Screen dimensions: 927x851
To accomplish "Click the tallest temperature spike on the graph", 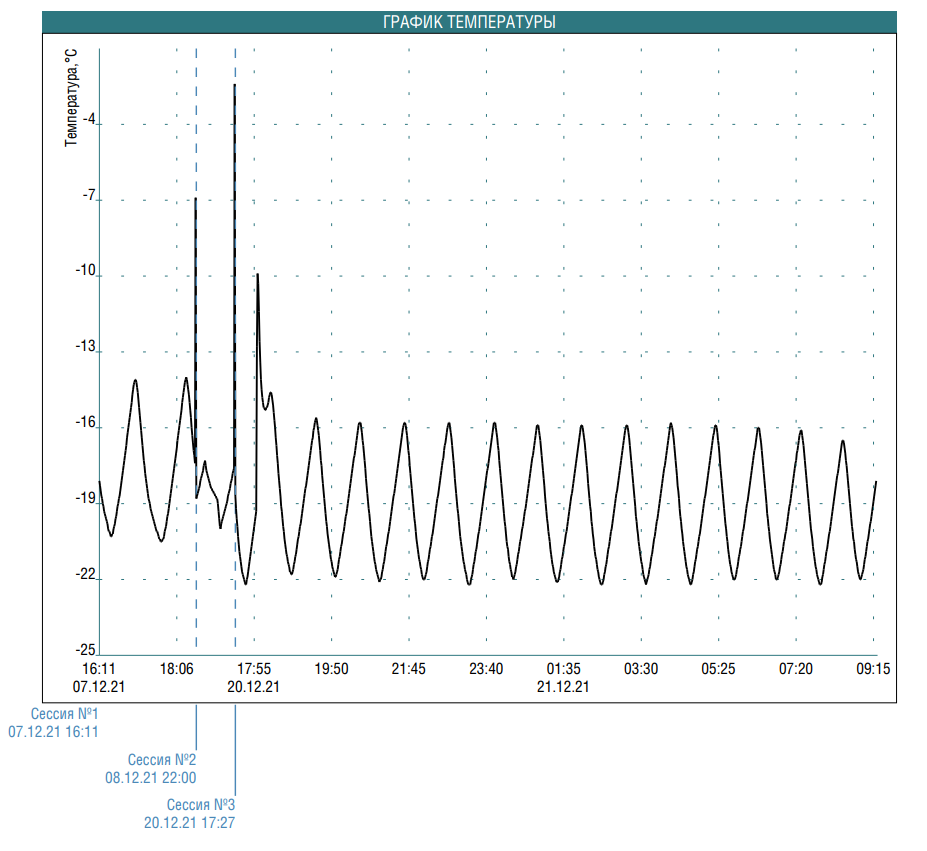I will pyautogui.click(x=235, y=87).
